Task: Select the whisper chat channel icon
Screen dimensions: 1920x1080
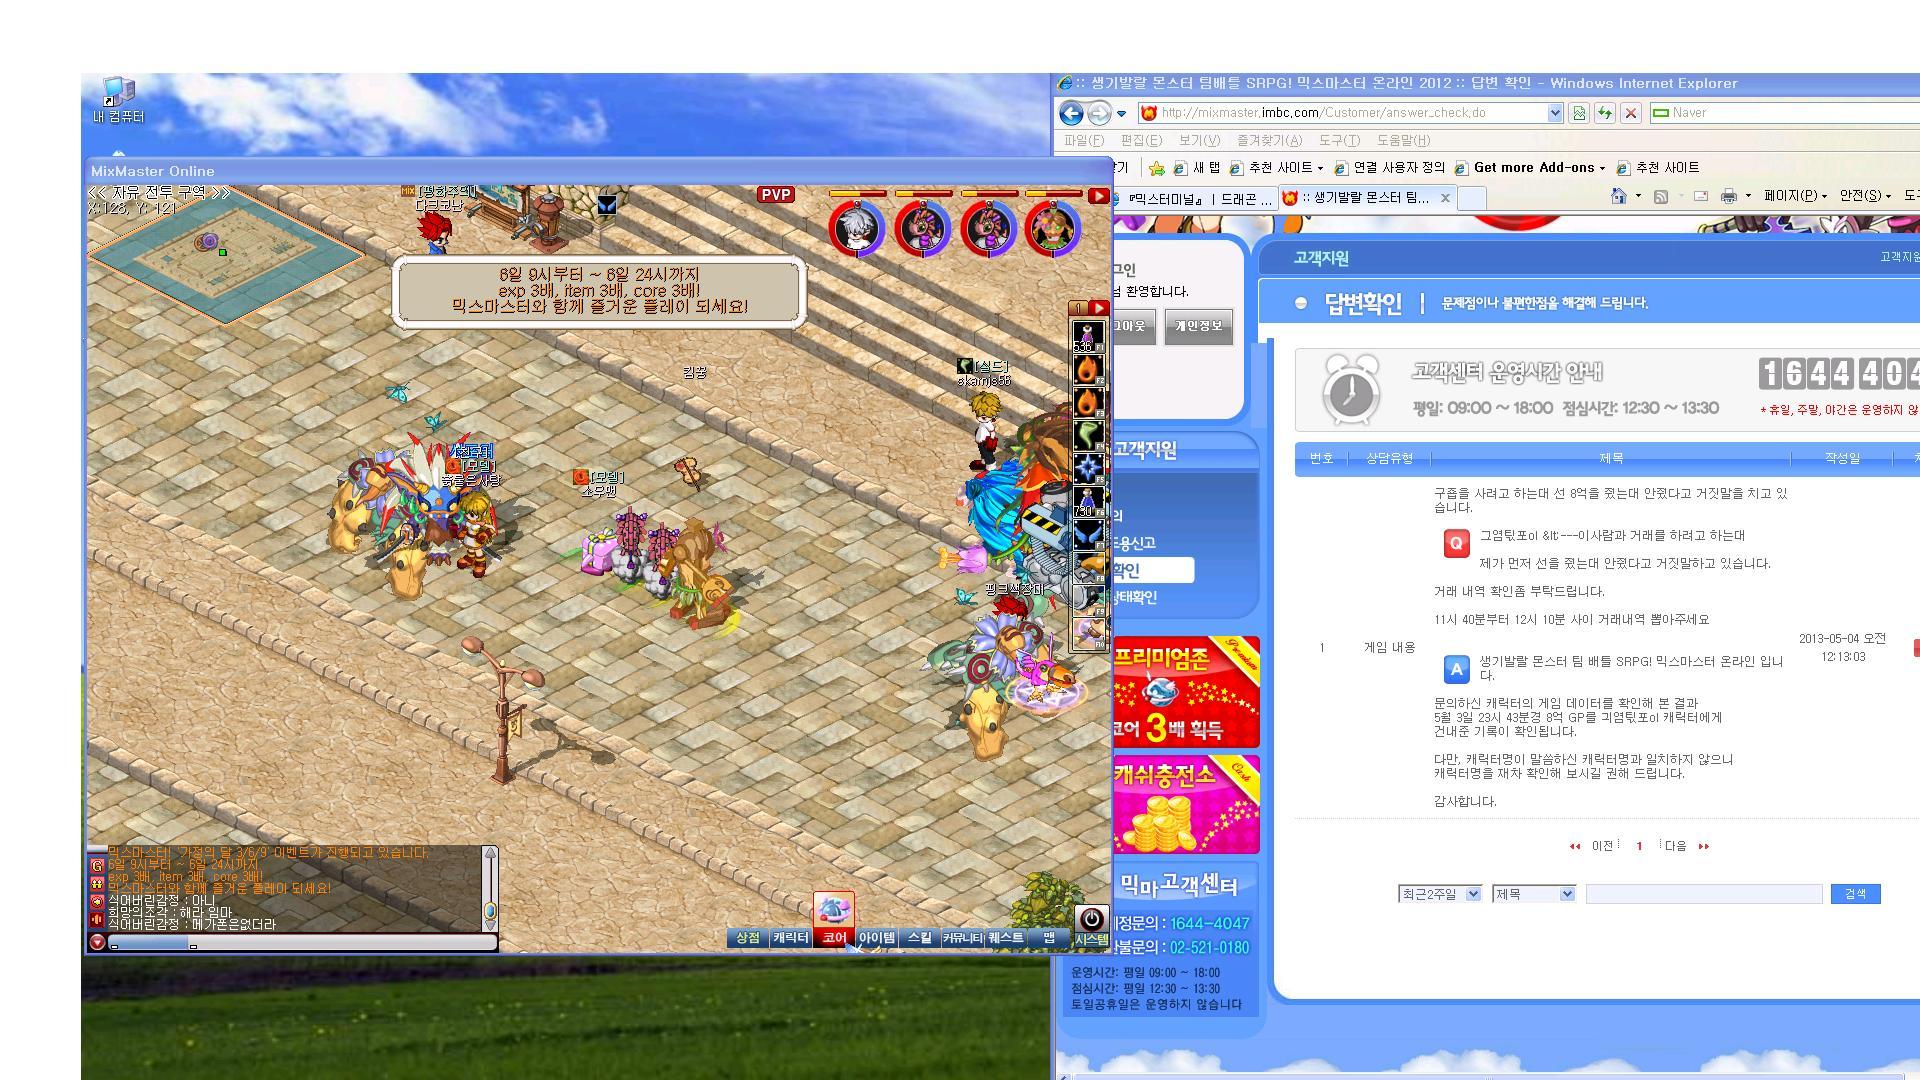Action: pos(97,901)
